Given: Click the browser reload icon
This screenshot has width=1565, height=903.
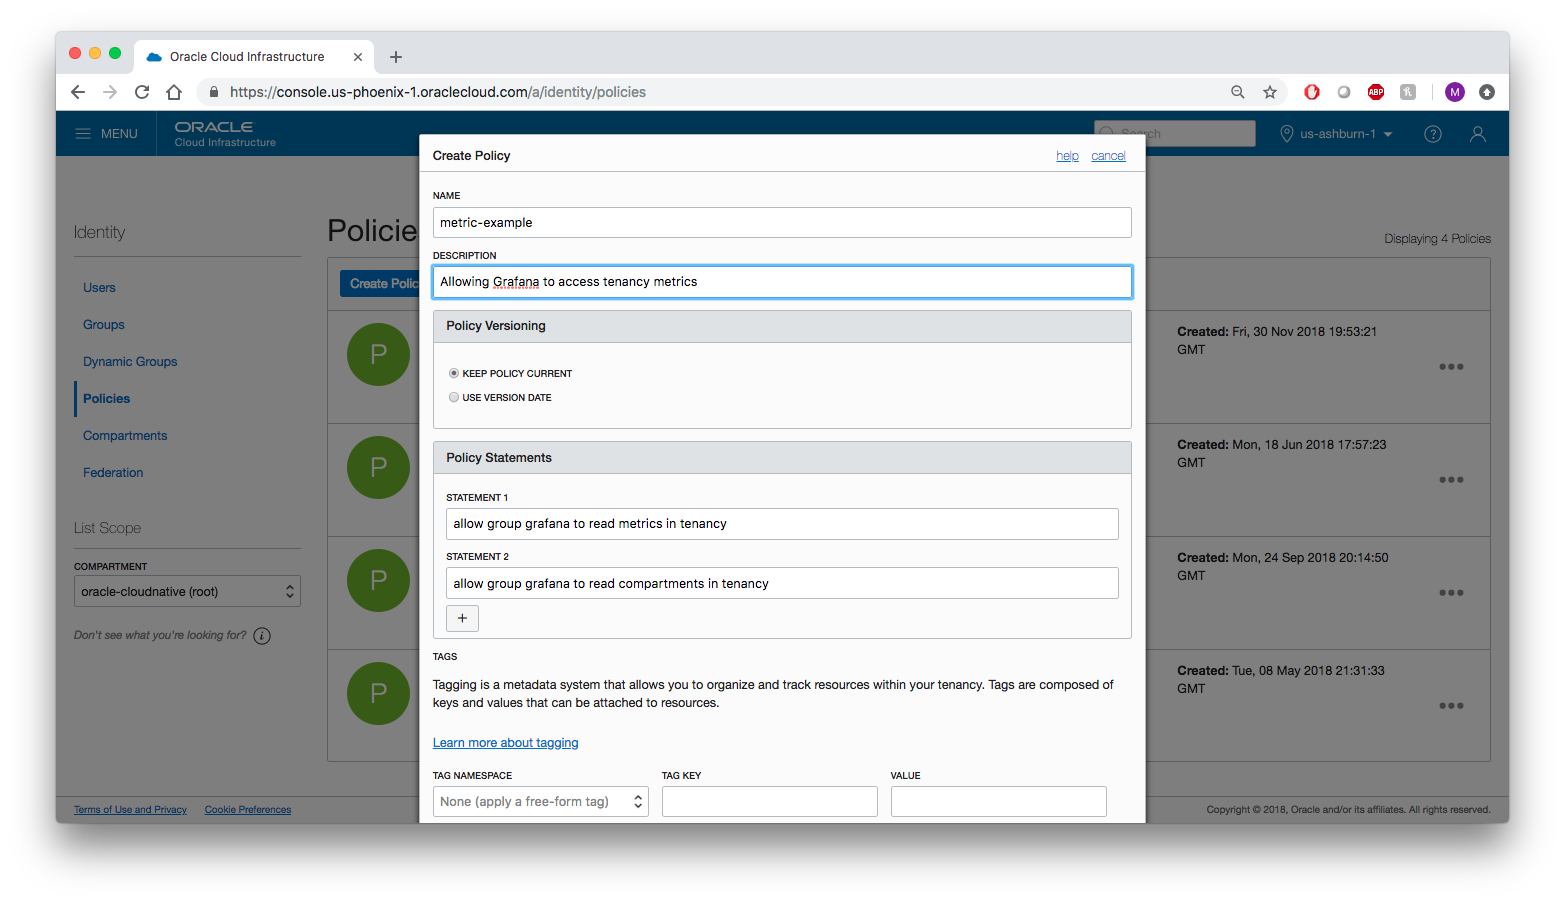Looking at the screenshot, I should (141, 91).
